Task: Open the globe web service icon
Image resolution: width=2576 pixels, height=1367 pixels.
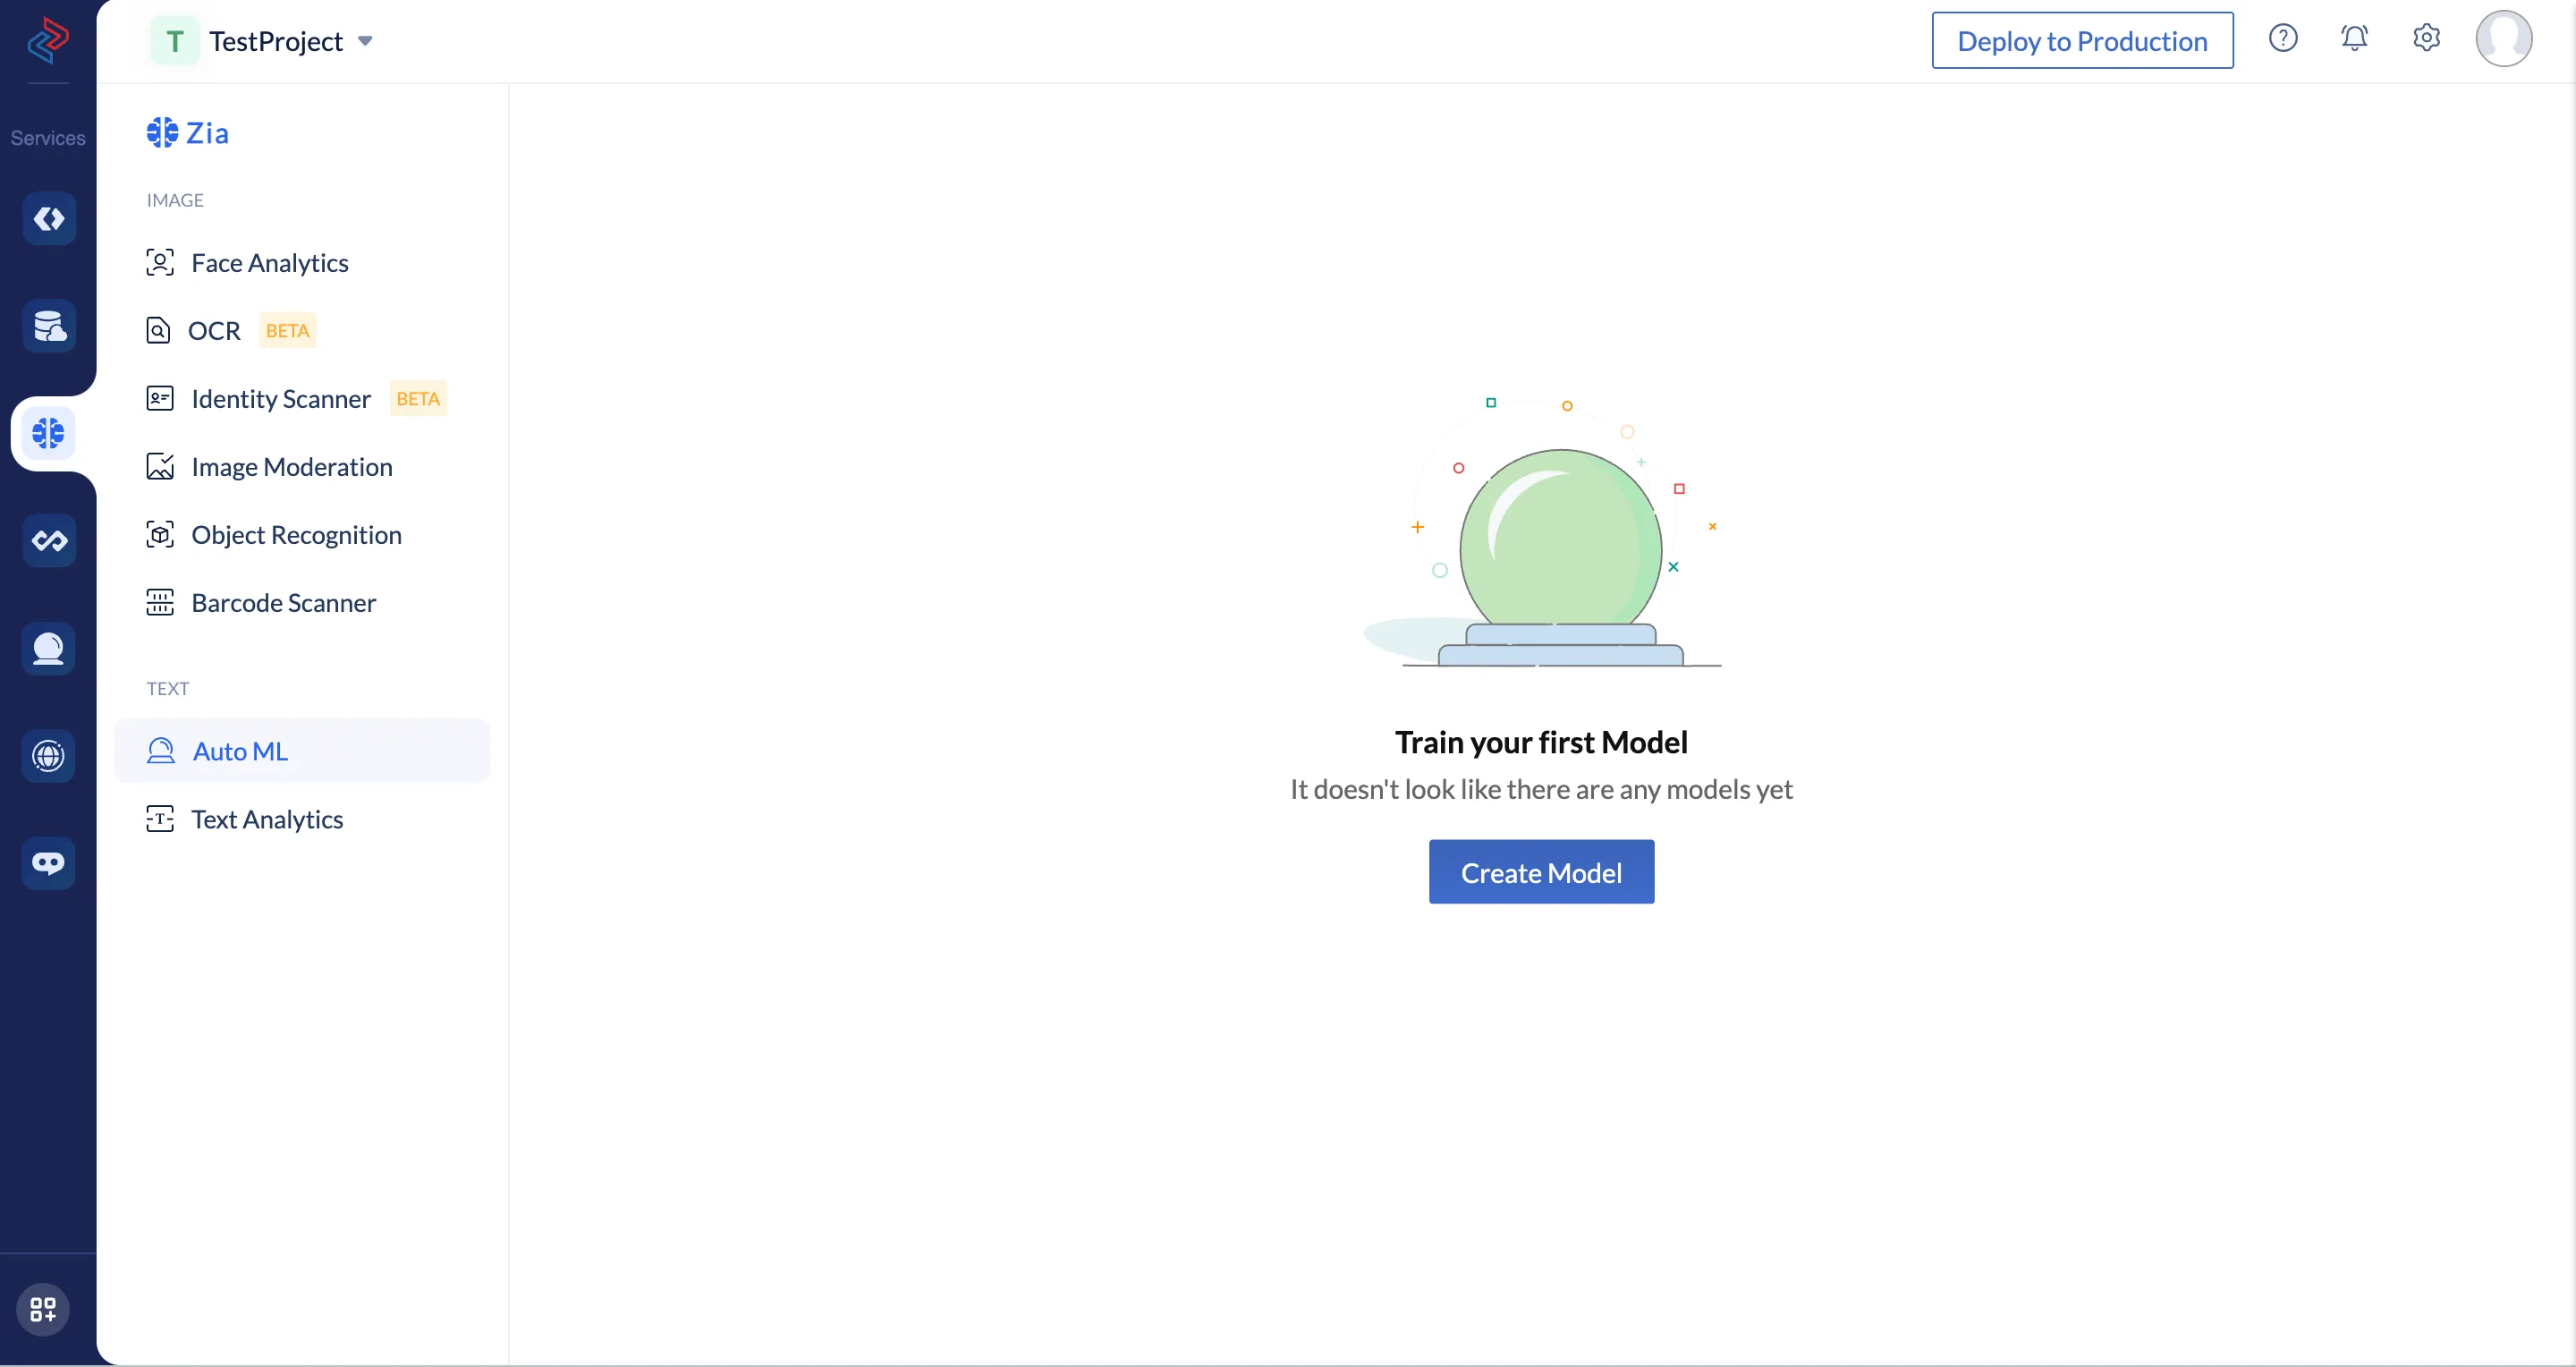Action: [x=48, y=756]
